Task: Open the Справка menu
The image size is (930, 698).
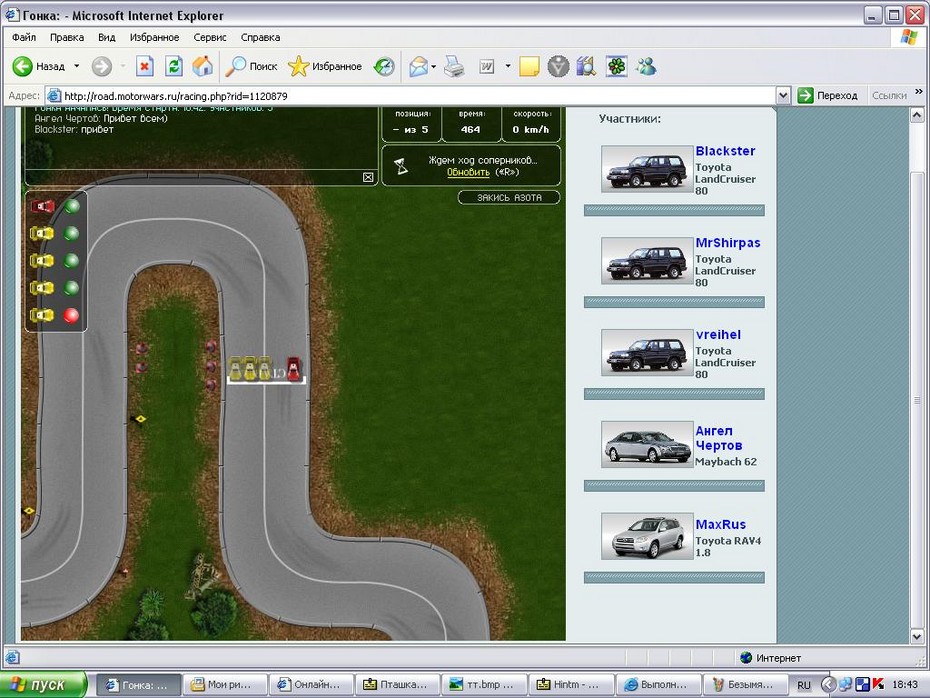Action: point(260,37)
